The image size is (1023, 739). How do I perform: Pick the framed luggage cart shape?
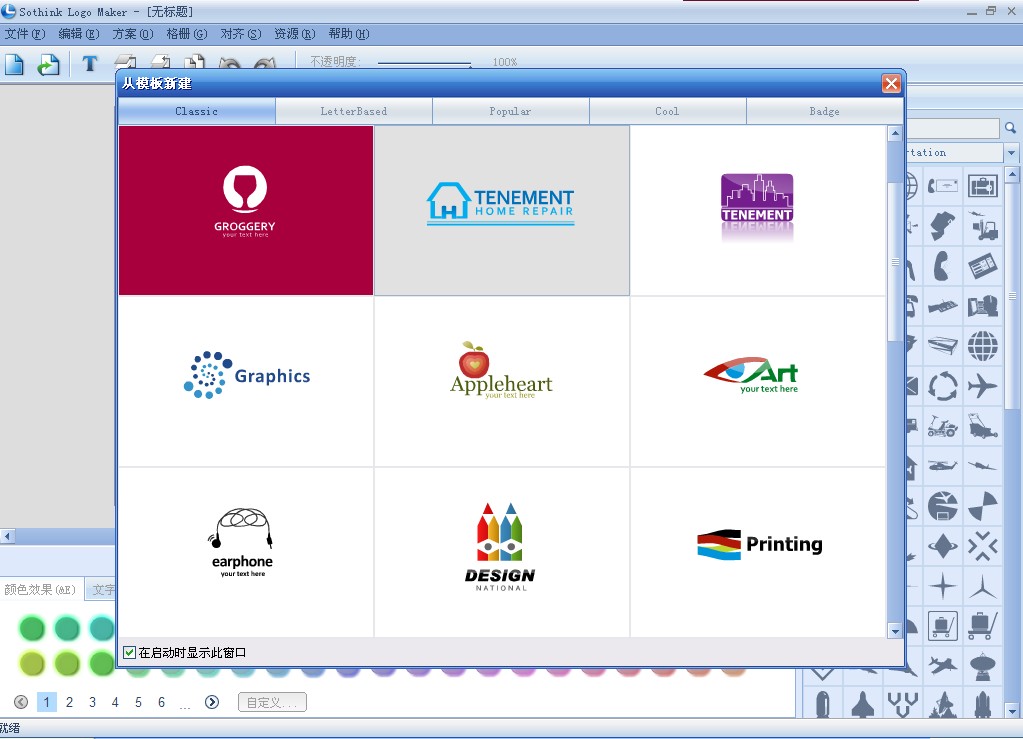[942, 626]
